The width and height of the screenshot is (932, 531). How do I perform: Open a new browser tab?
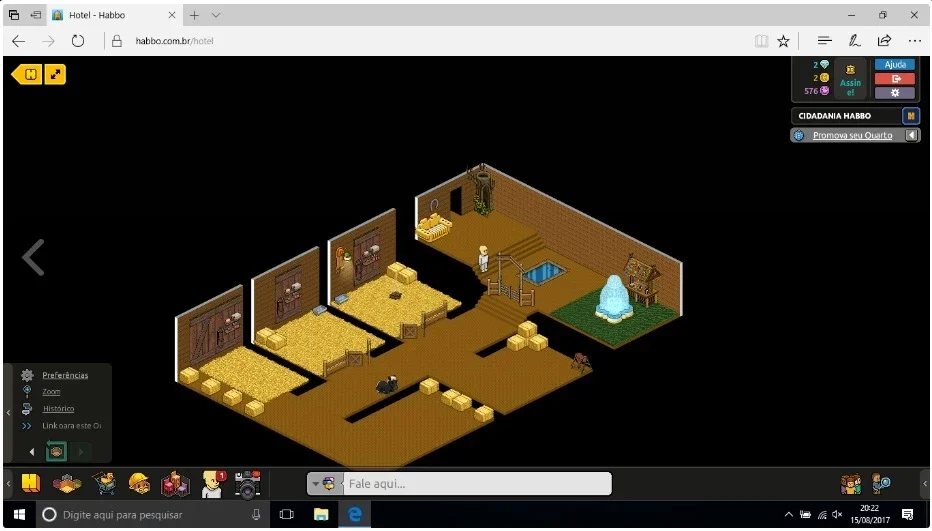194,15
